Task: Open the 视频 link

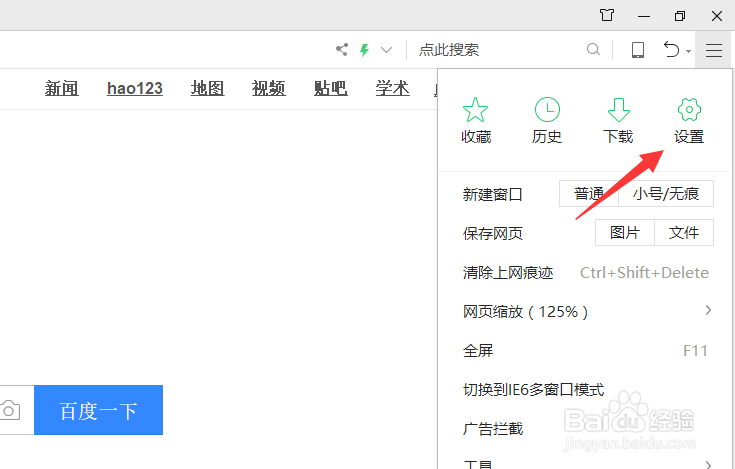Action: coord(269,88)
